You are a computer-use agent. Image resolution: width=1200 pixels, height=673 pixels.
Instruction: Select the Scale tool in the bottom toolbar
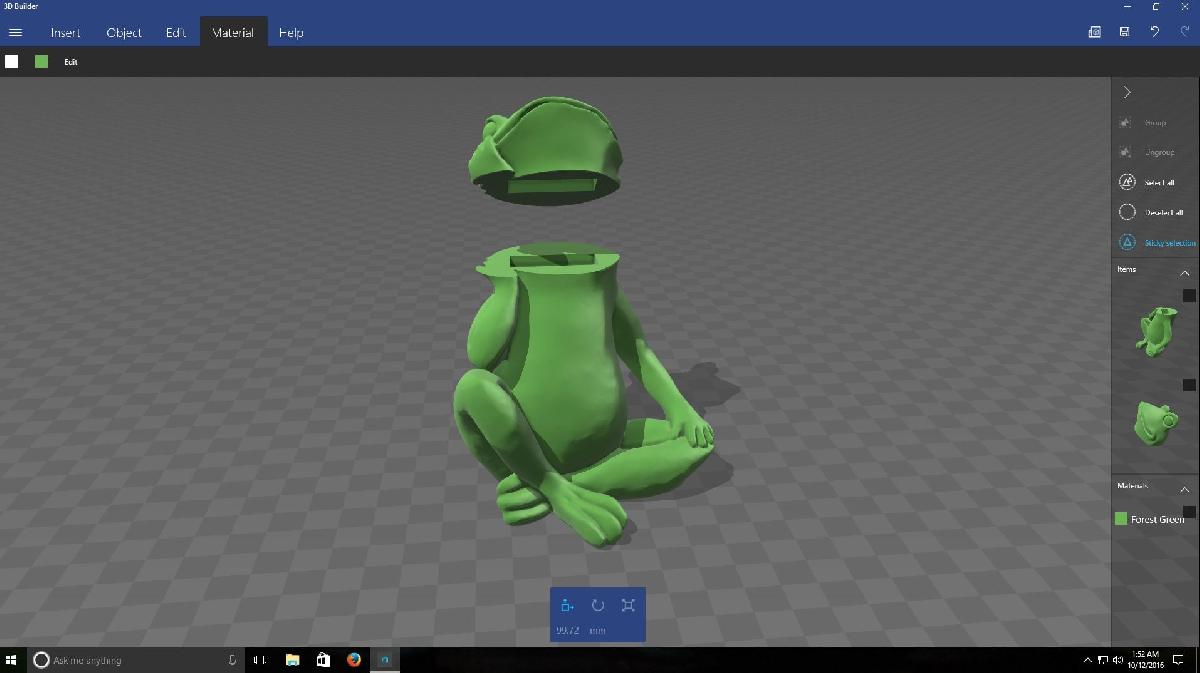coord(628,605)
